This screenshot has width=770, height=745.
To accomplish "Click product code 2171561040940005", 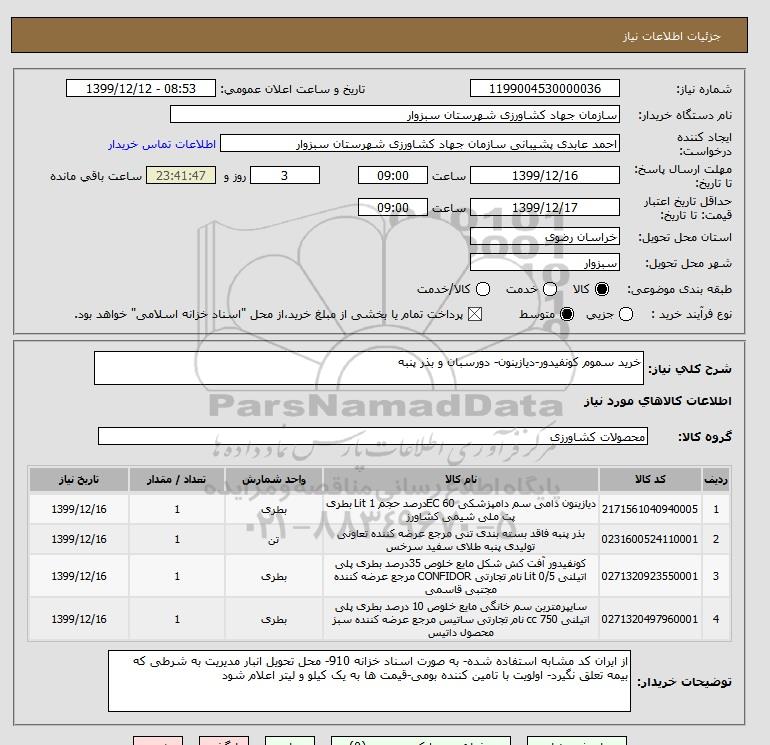I will (650, 509).
